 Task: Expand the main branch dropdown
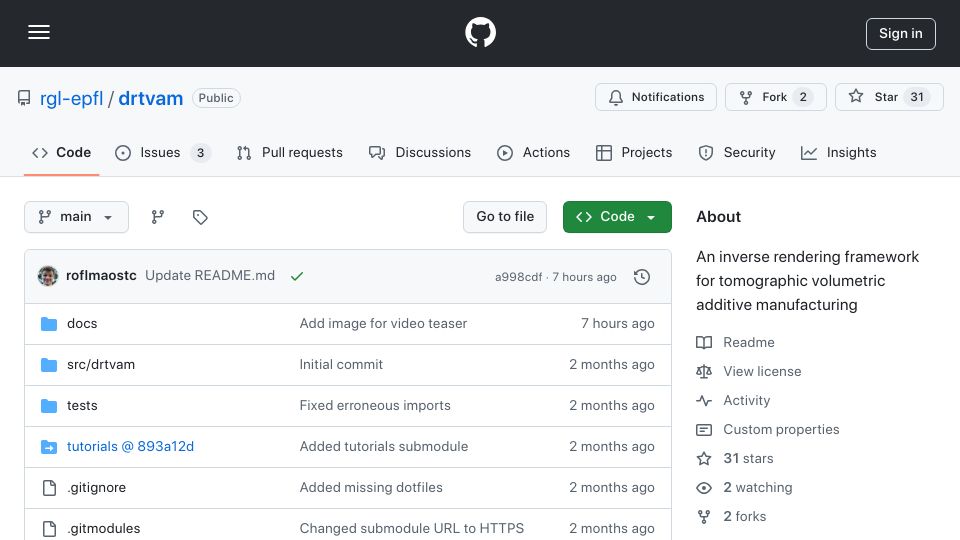(x=77, y=217)
